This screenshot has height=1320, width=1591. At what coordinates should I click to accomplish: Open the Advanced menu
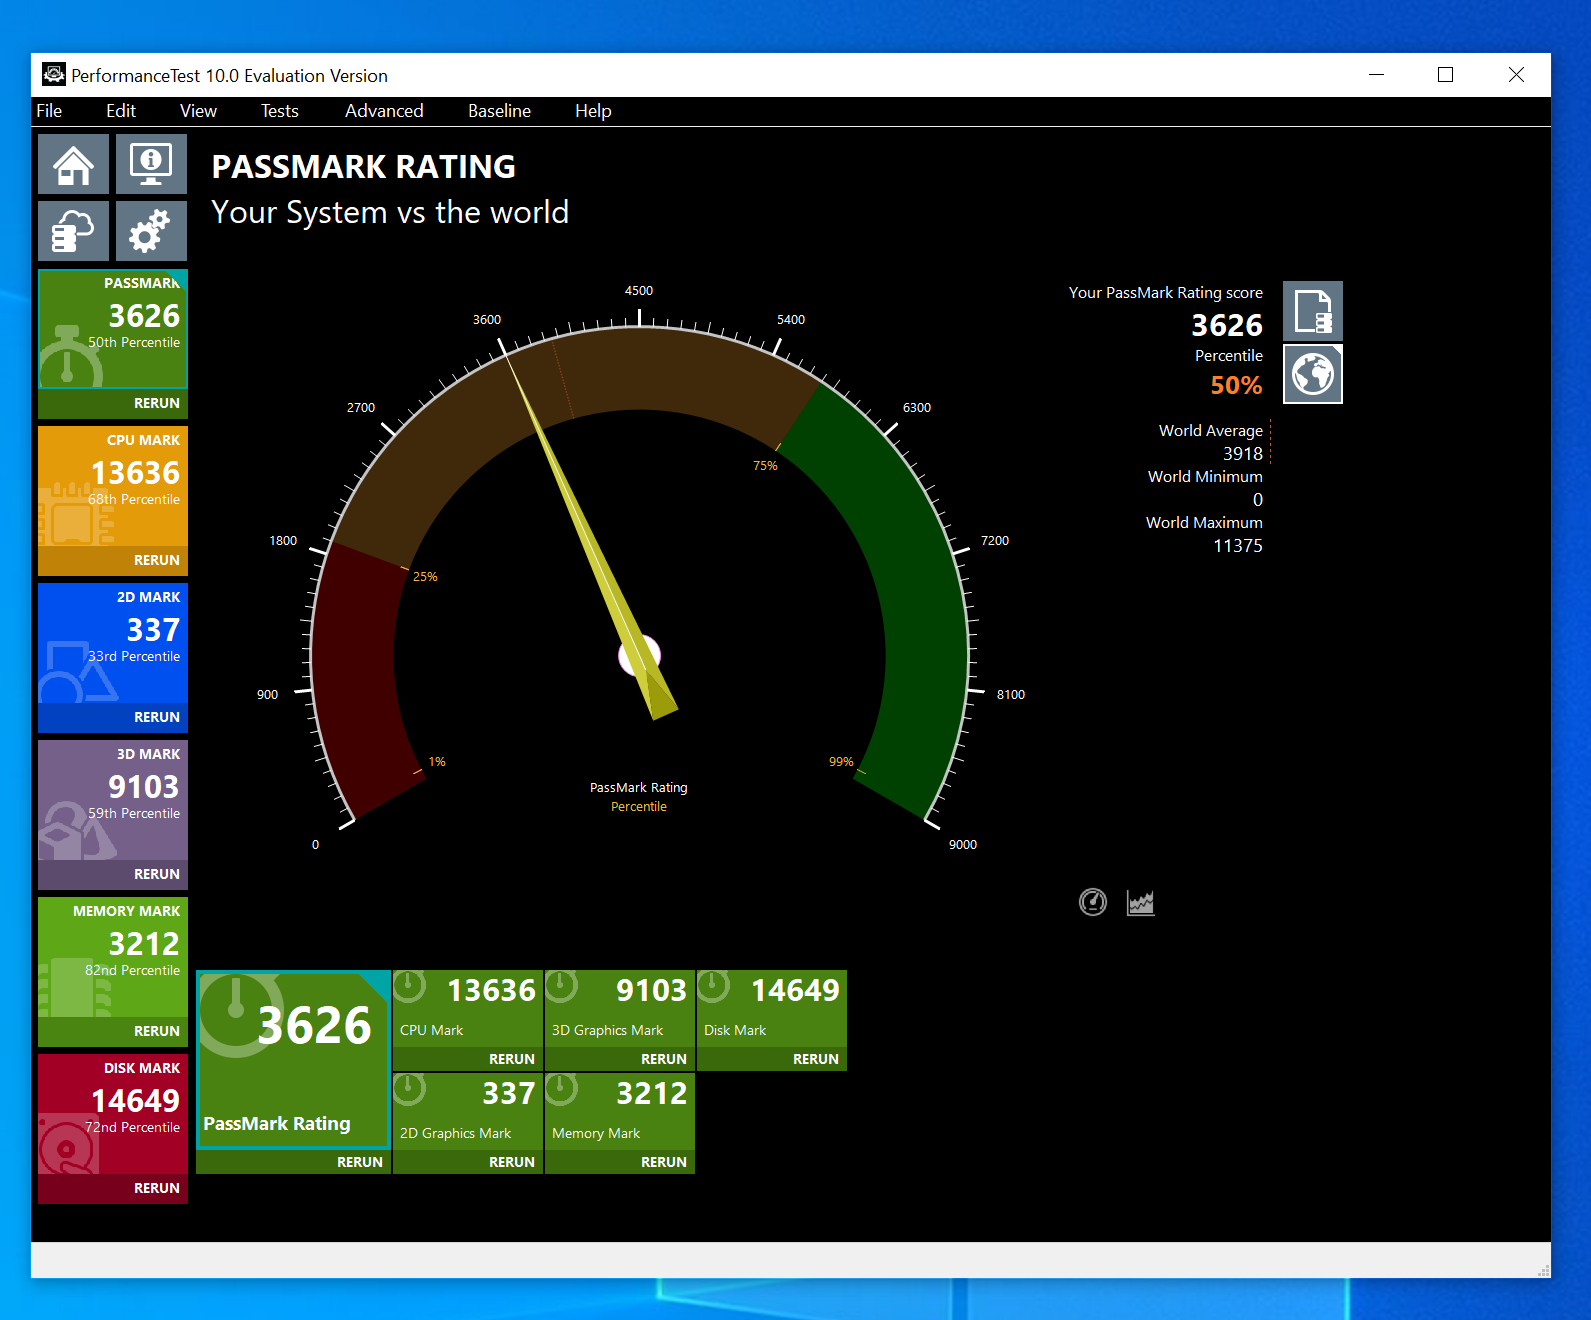[x=384, y=111]
